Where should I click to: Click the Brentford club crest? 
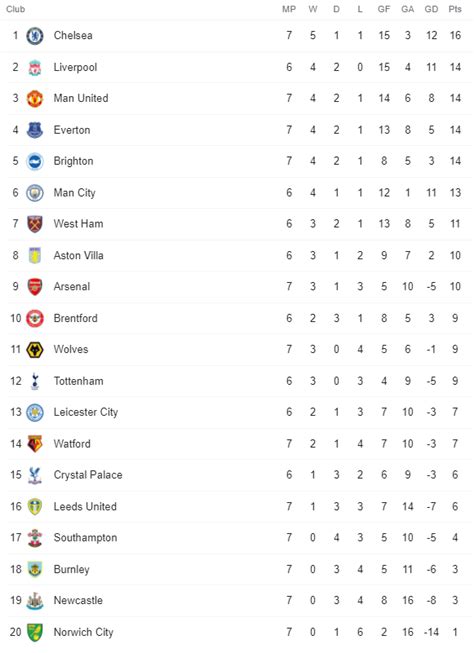pyautogui.click(x=35, y=319)
